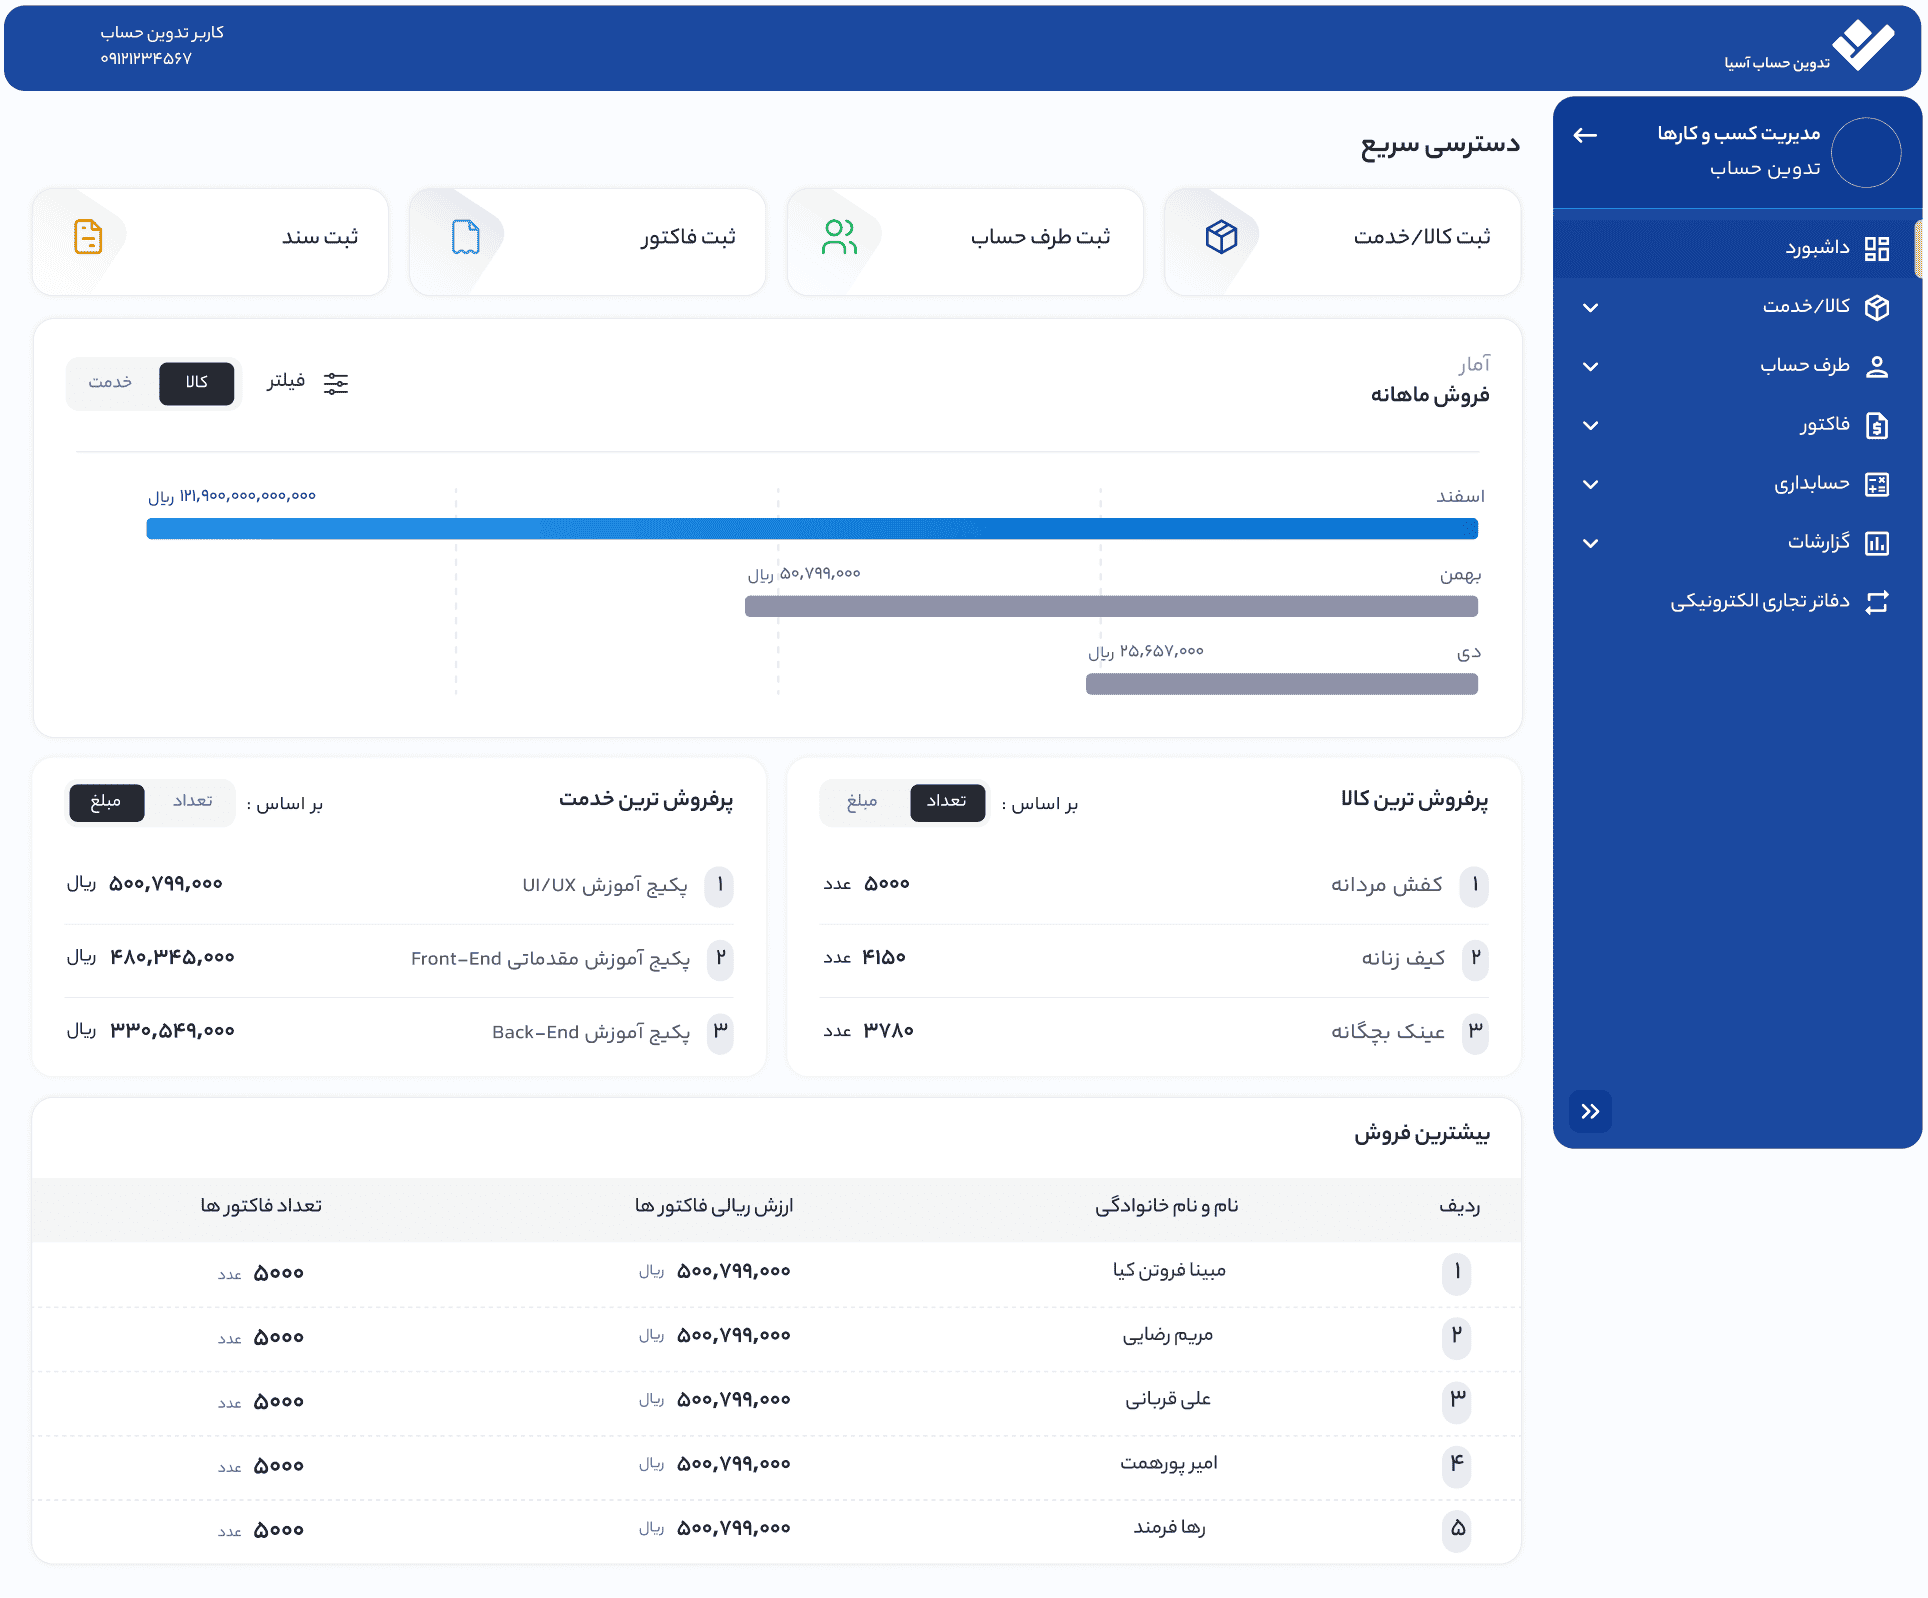
Task: Click the blue اسفند sales bar
Action: [813, 528]
